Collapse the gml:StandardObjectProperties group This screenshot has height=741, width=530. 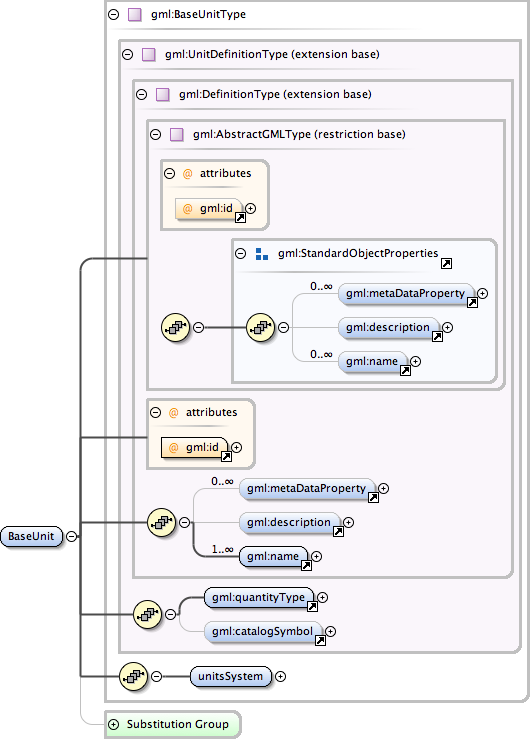[240, 254]
